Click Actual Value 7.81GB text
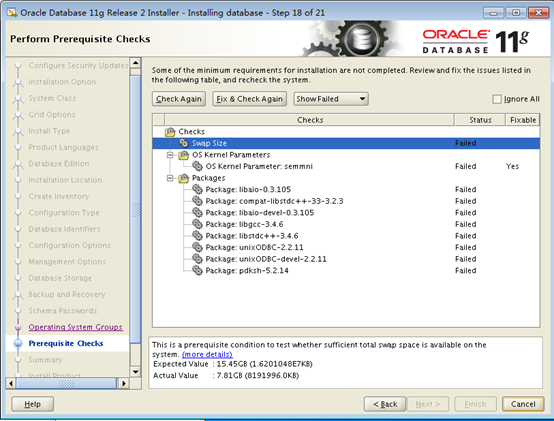554x421 pixels. 226,375
